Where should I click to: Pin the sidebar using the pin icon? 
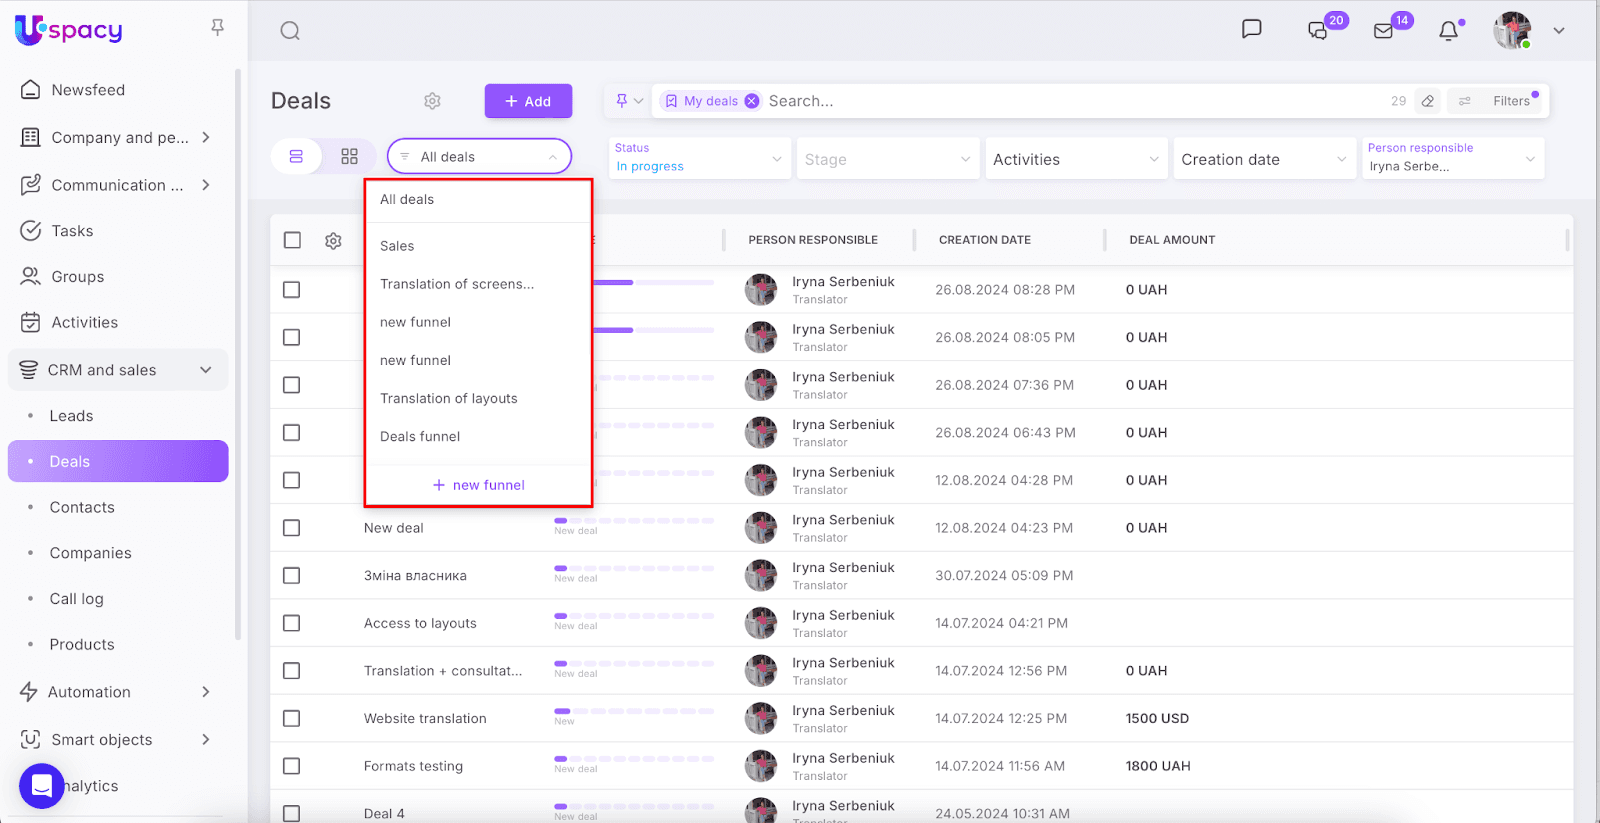pyautogui.click(x=217, y=28)
